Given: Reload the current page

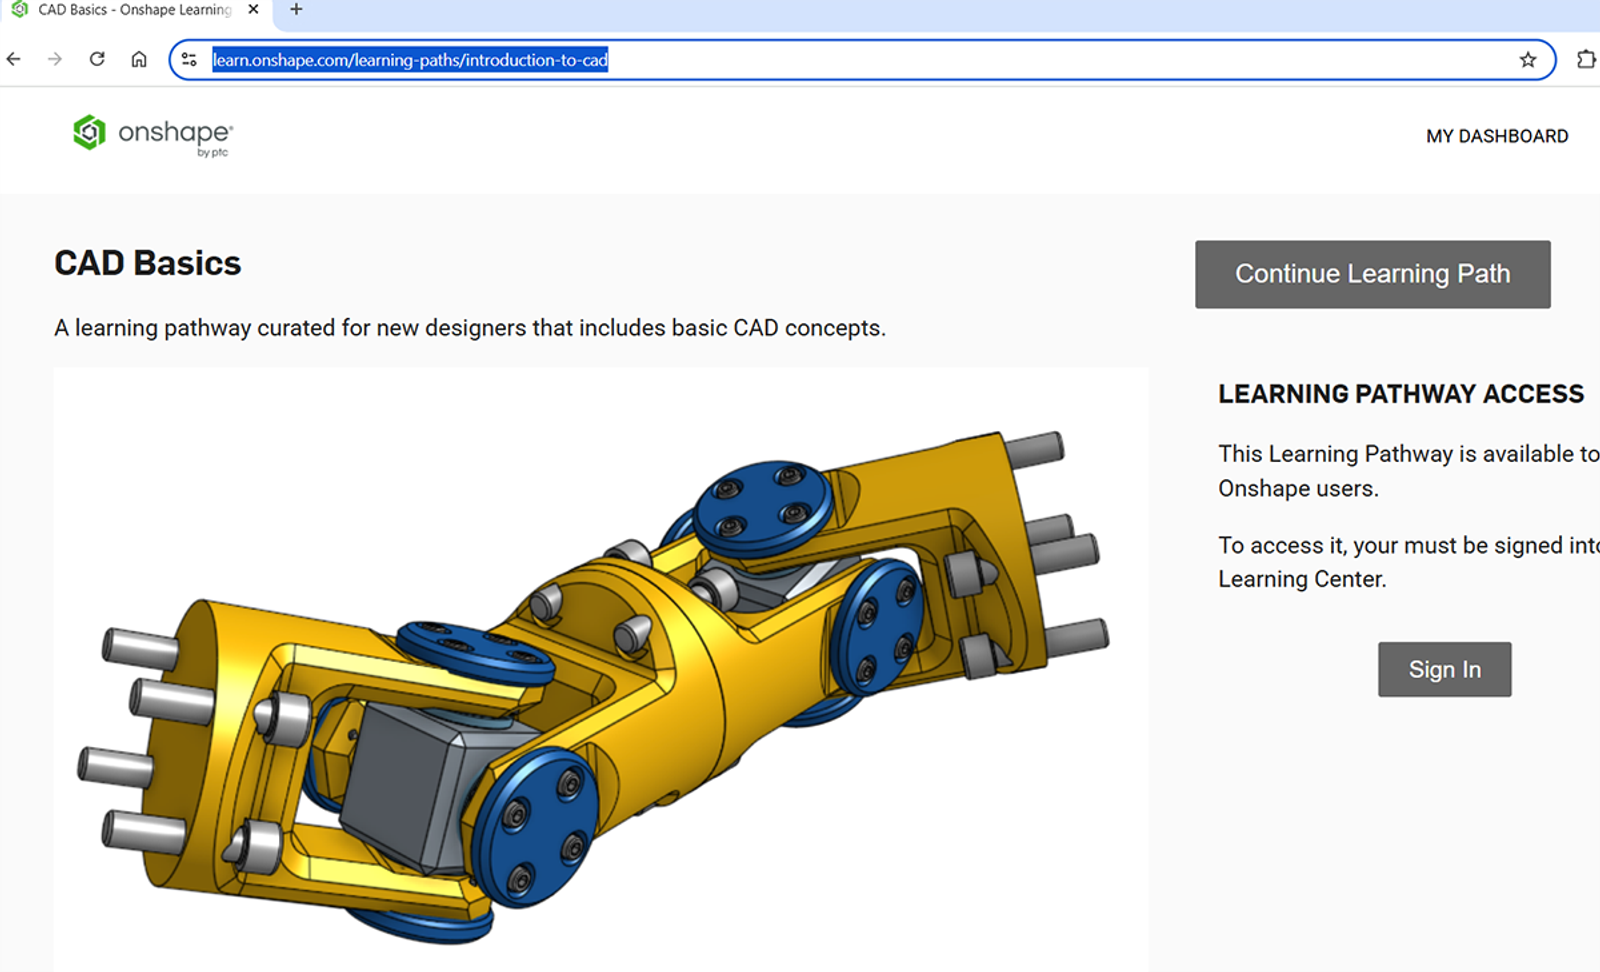Looking at the screenshot, I should (x=97, y=59).
